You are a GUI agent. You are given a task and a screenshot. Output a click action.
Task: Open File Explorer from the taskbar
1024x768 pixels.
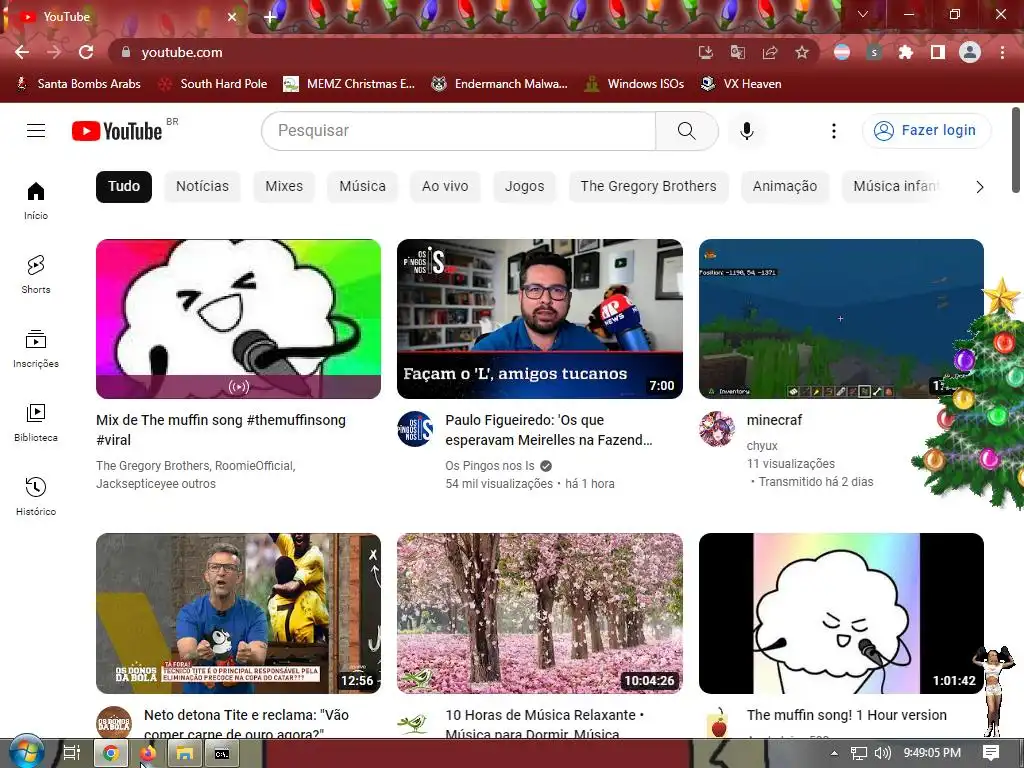click(x=185, y=754)
